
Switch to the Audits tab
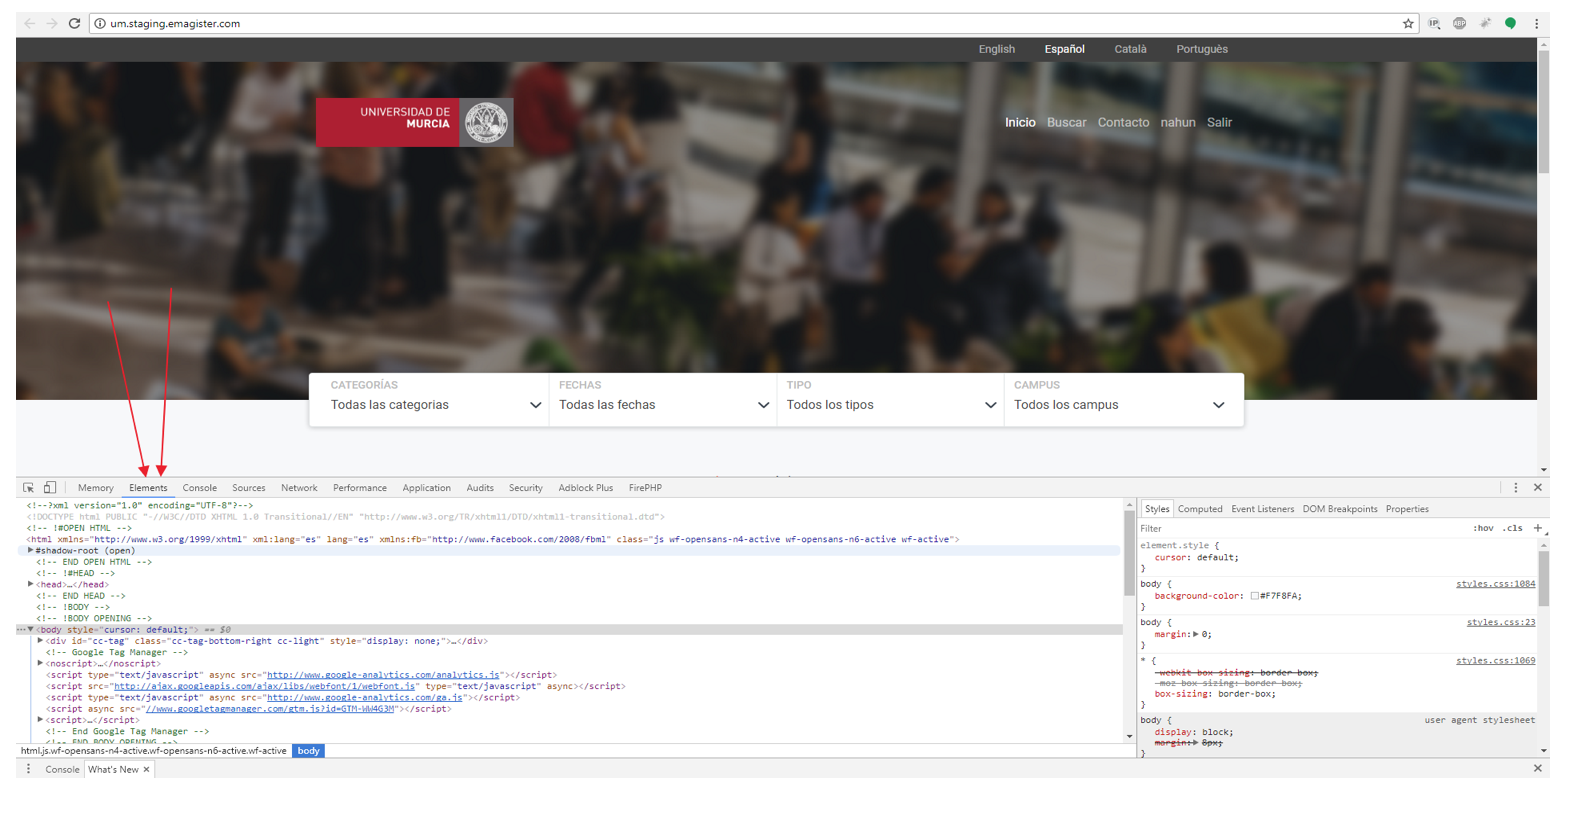480,488
